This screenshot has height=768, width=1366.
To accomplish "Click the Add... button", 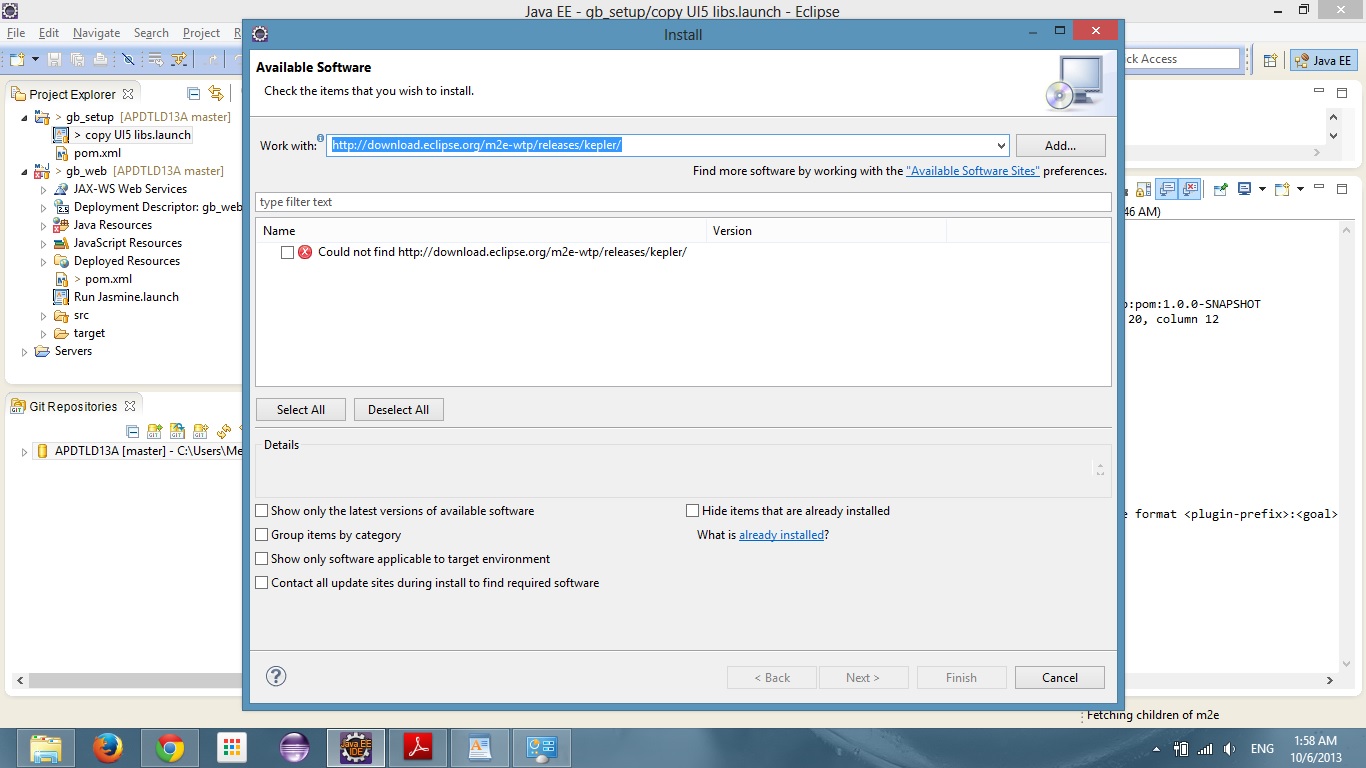I will point(1060,145).
